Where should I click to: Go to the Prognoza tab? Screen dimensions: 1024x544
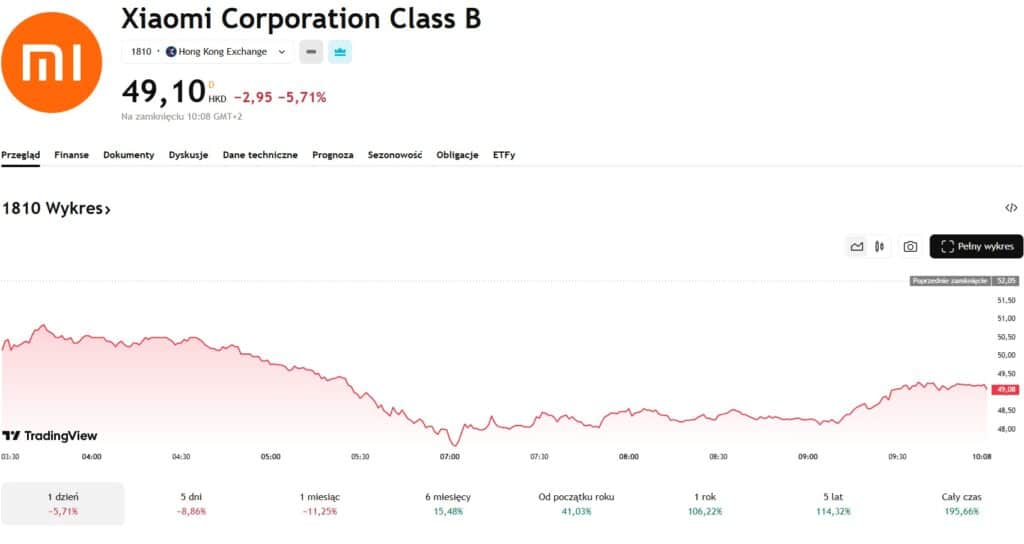(333, 155)
